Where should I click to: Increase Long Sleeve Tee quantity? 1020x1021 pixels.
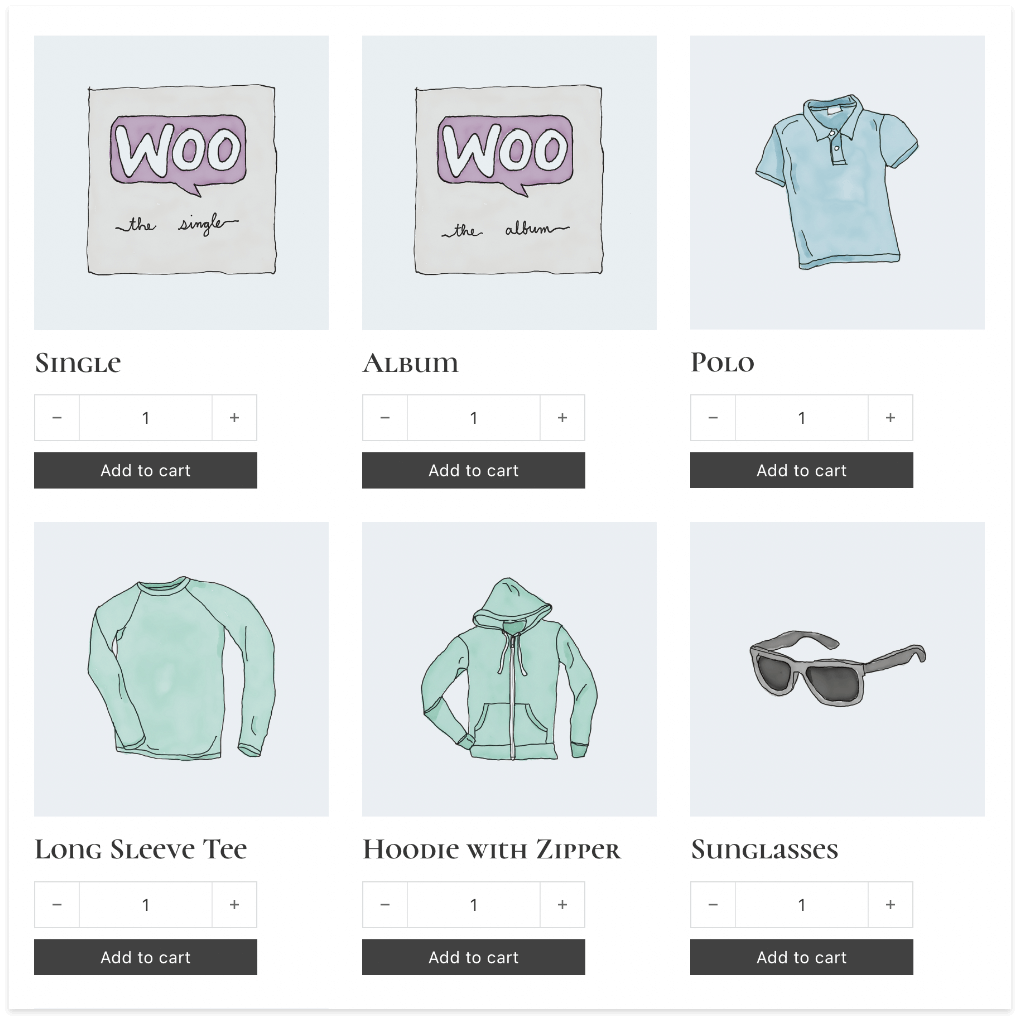pos(234,904)
